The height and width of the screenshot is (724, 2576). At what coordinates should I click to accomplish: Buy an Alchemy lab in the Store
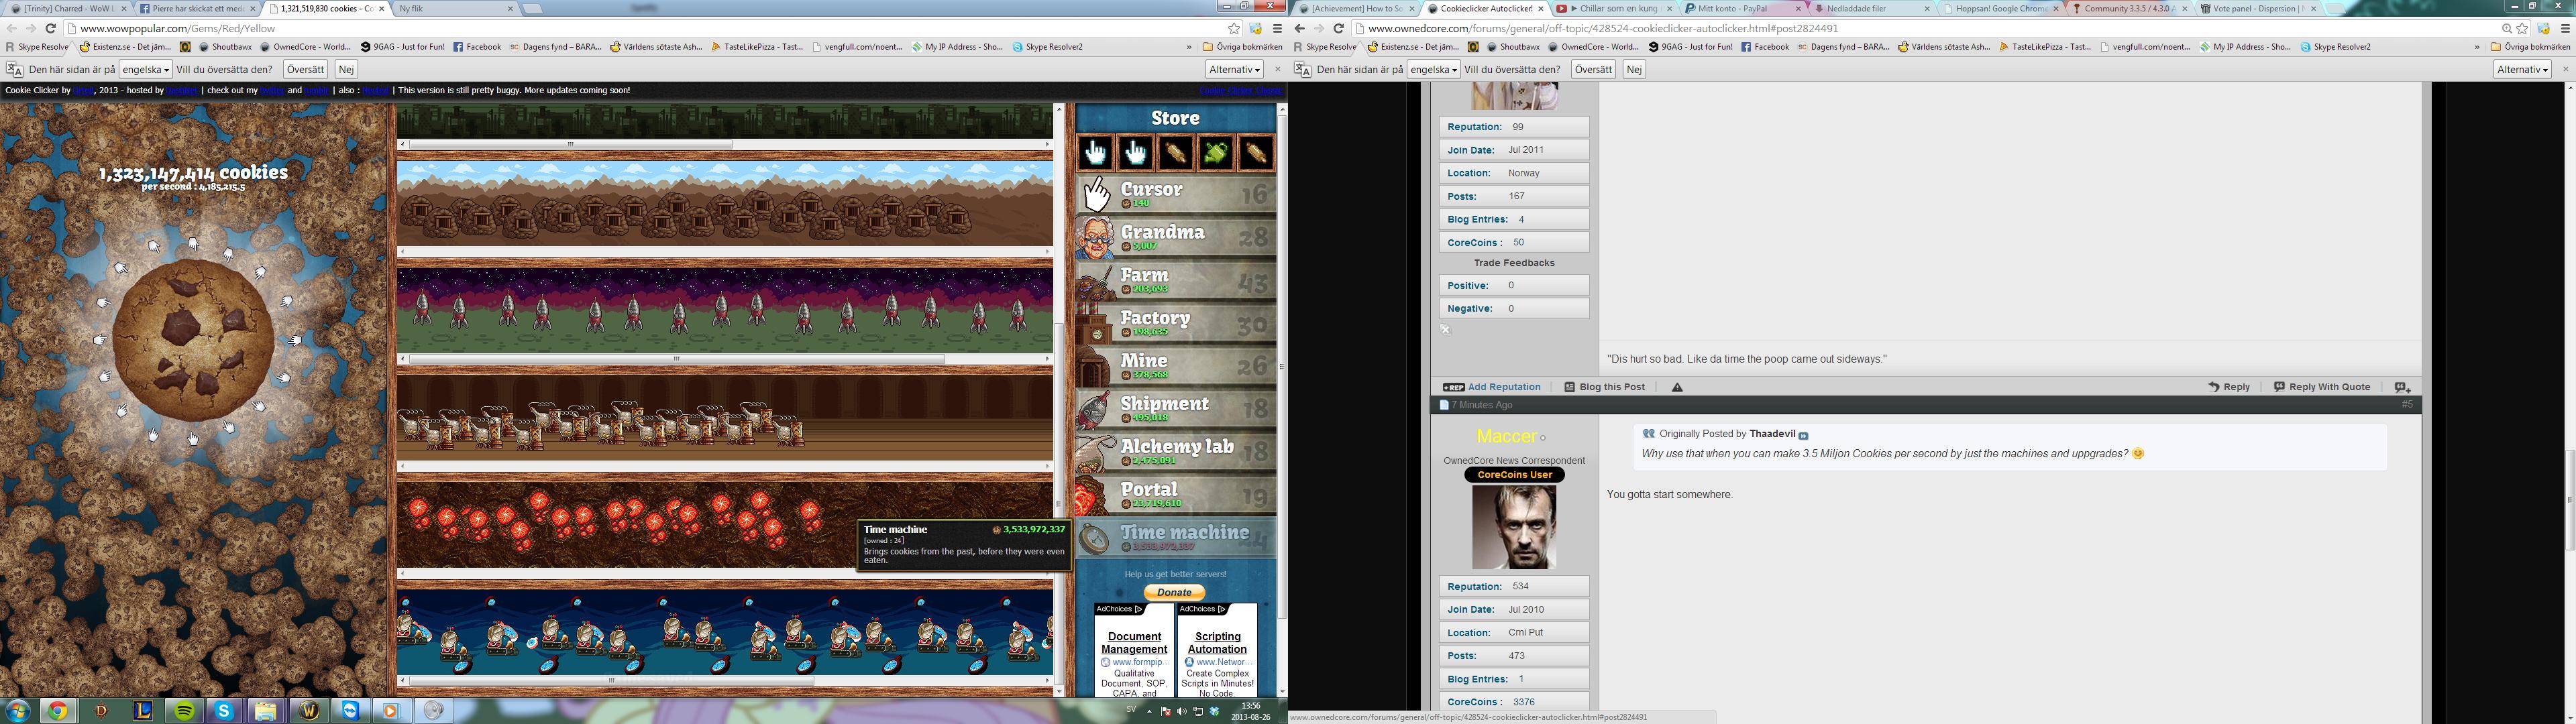click(x=1175, y=452)
